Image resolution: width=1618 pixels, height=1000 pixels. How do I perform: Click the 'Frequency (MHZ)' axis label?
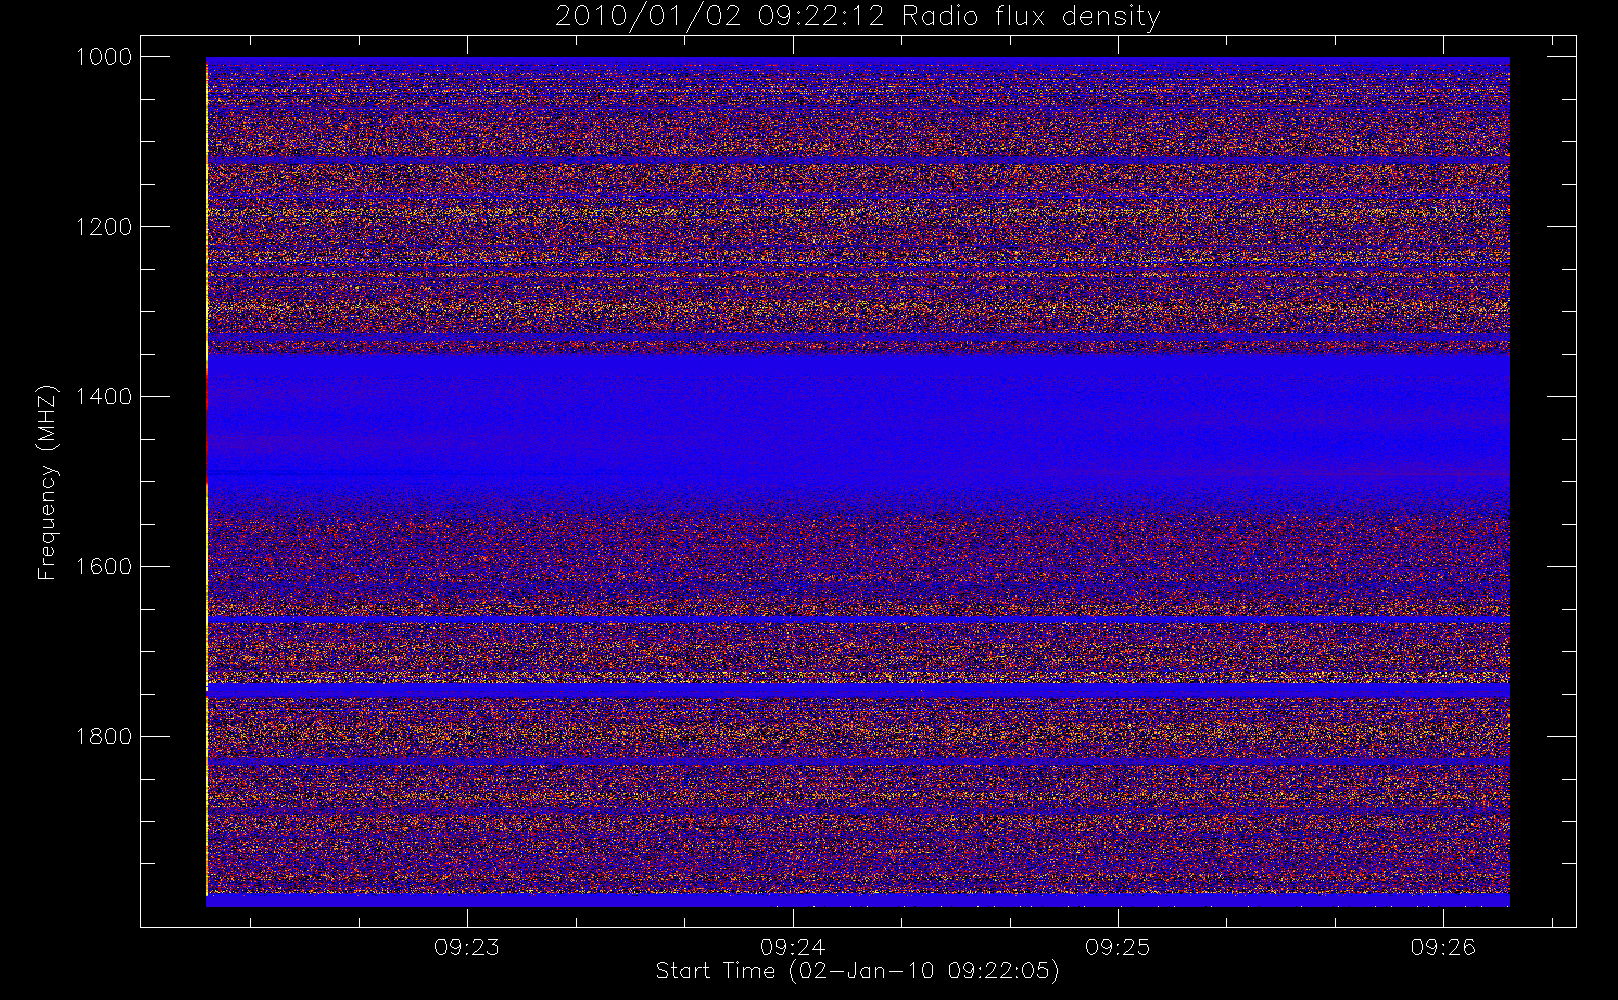click(x=47, y=482)
